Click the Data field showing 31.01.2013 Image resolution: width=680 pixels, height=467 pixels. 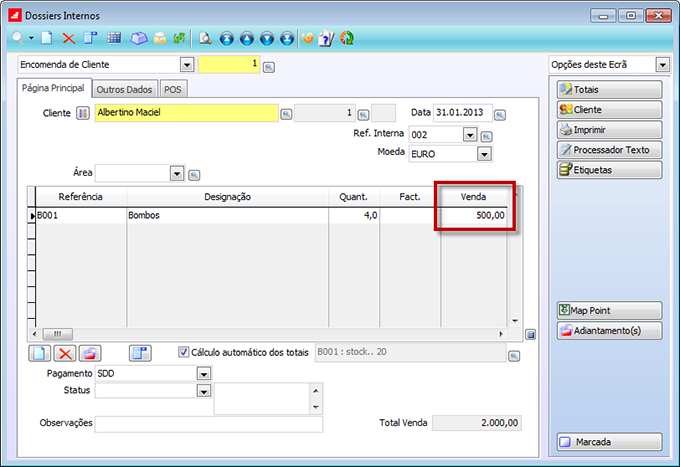463,113
